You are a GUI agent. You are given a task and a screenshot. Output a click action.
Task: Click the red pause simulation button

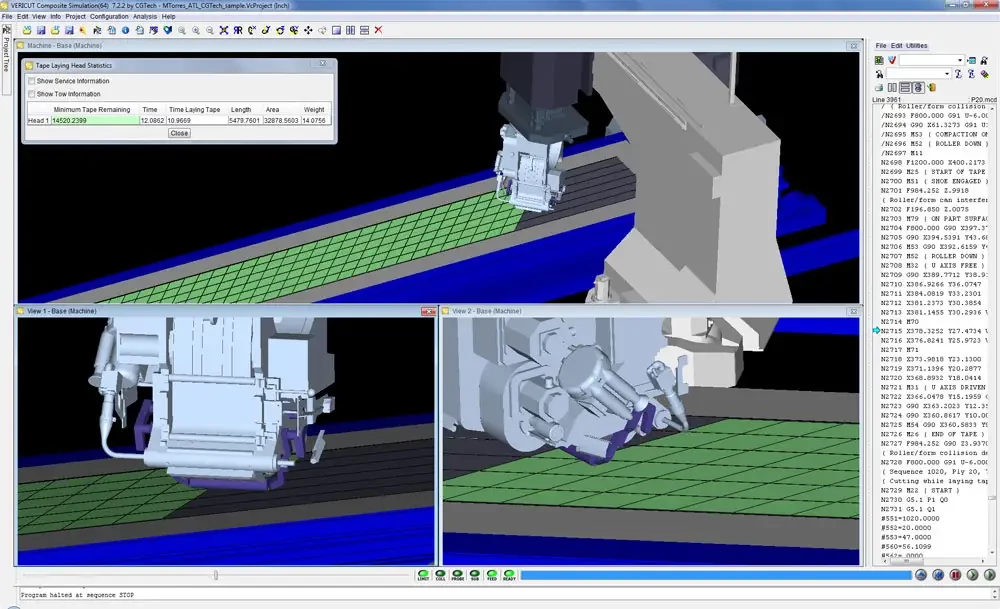click(955, 575)
